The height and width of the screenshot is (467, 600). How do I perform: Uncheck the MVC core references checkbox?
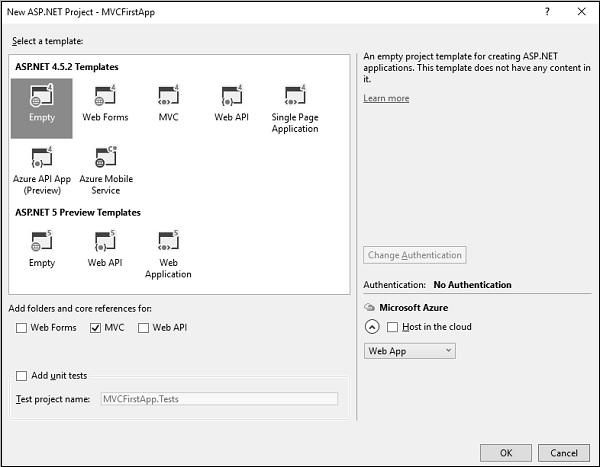pos(95,328)
